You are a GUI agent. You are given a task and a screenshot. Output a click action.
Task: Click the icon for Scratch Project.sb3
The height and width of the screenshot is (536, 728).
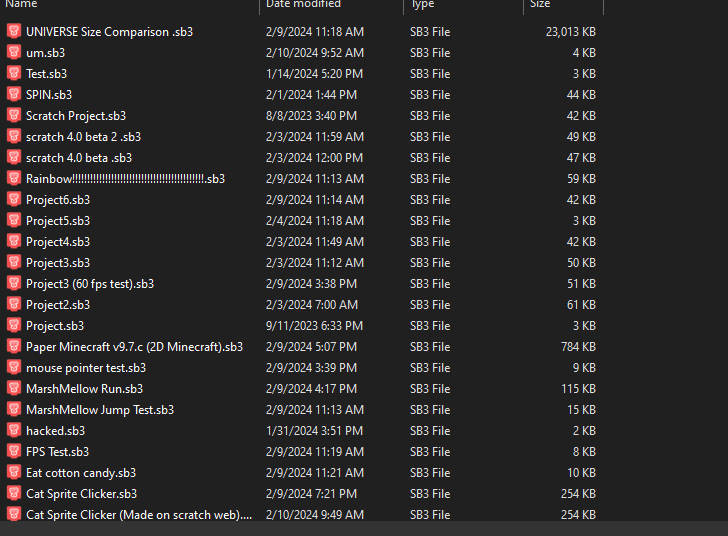[14, 115]
